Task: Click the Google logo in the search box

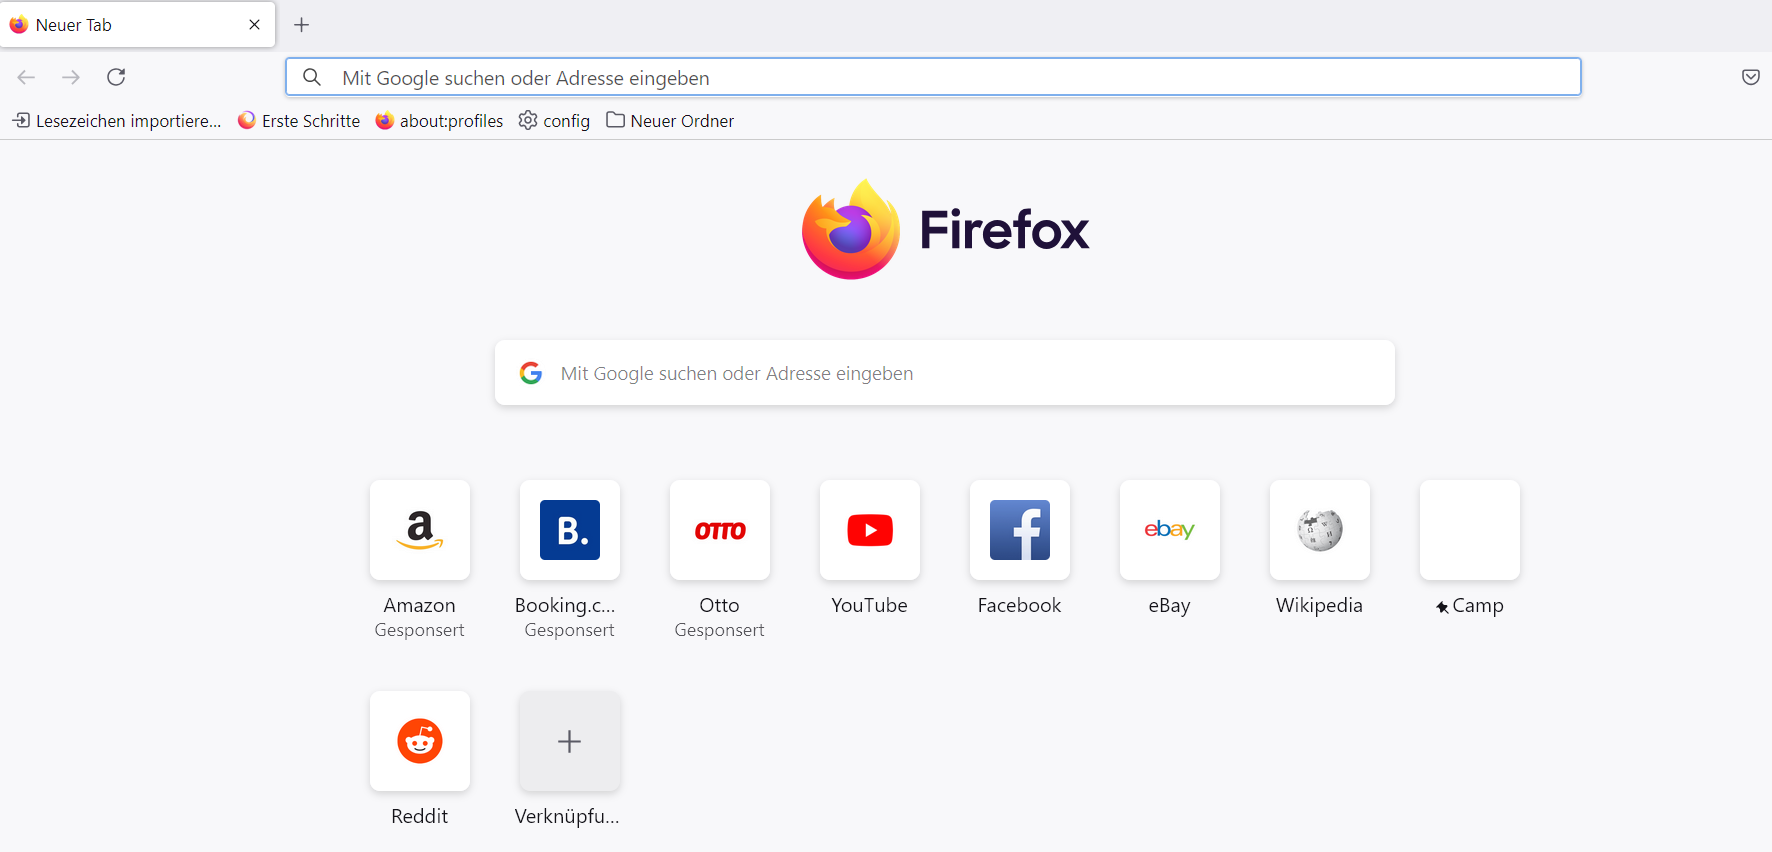Action: click(531, 373)
